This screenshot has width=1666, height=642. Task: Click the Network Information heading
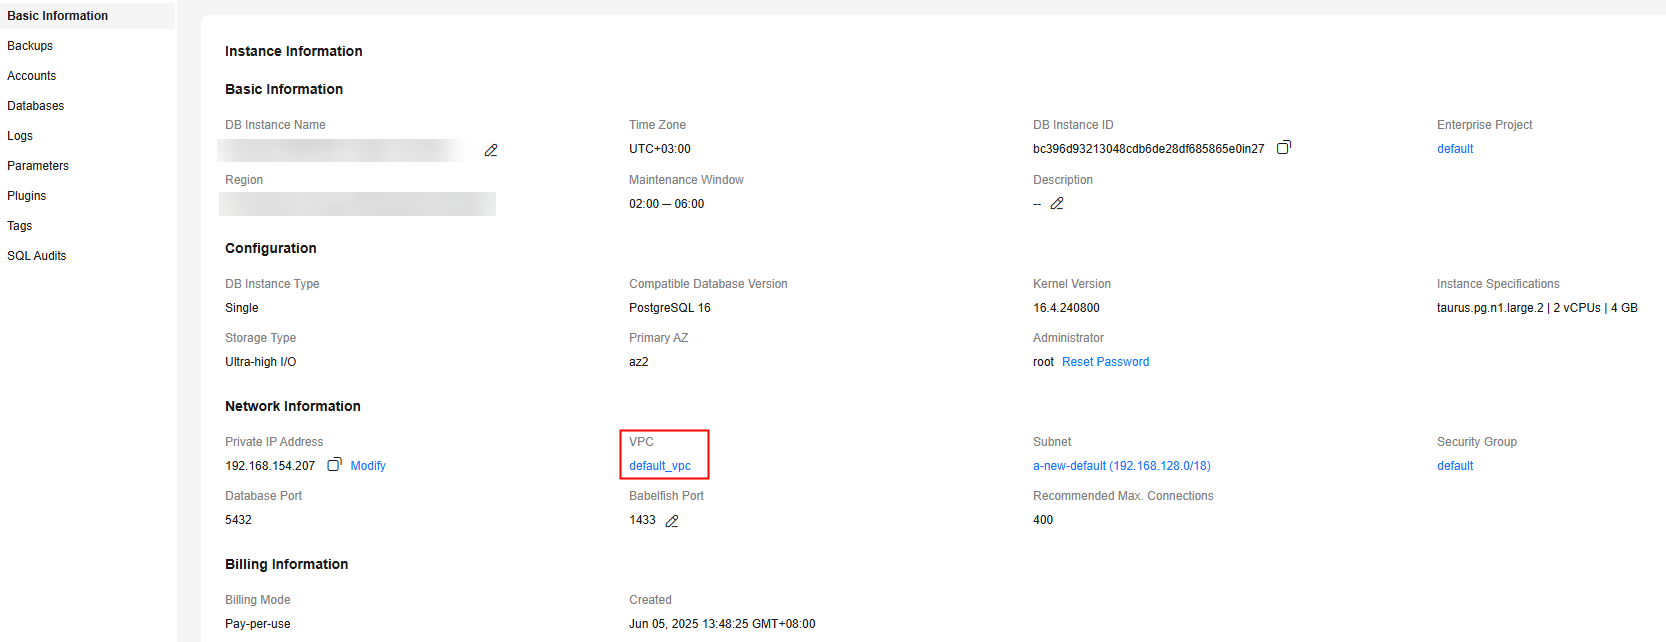293,406
